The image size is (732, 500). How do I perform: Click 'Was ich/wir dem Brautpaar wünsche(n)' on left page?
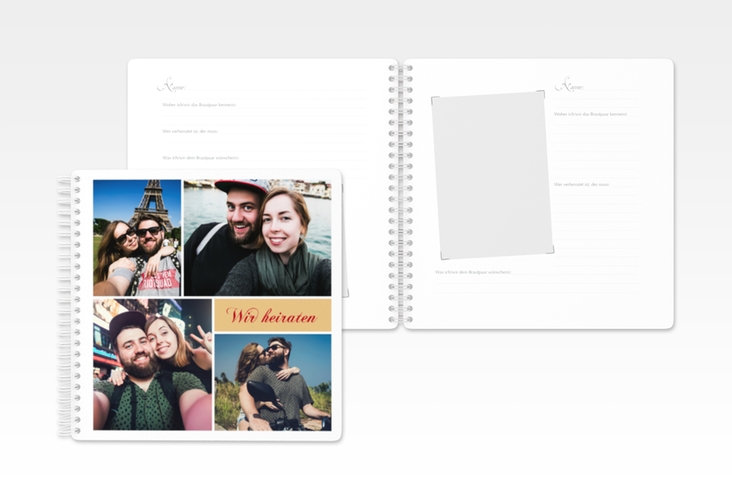(200, 158)
